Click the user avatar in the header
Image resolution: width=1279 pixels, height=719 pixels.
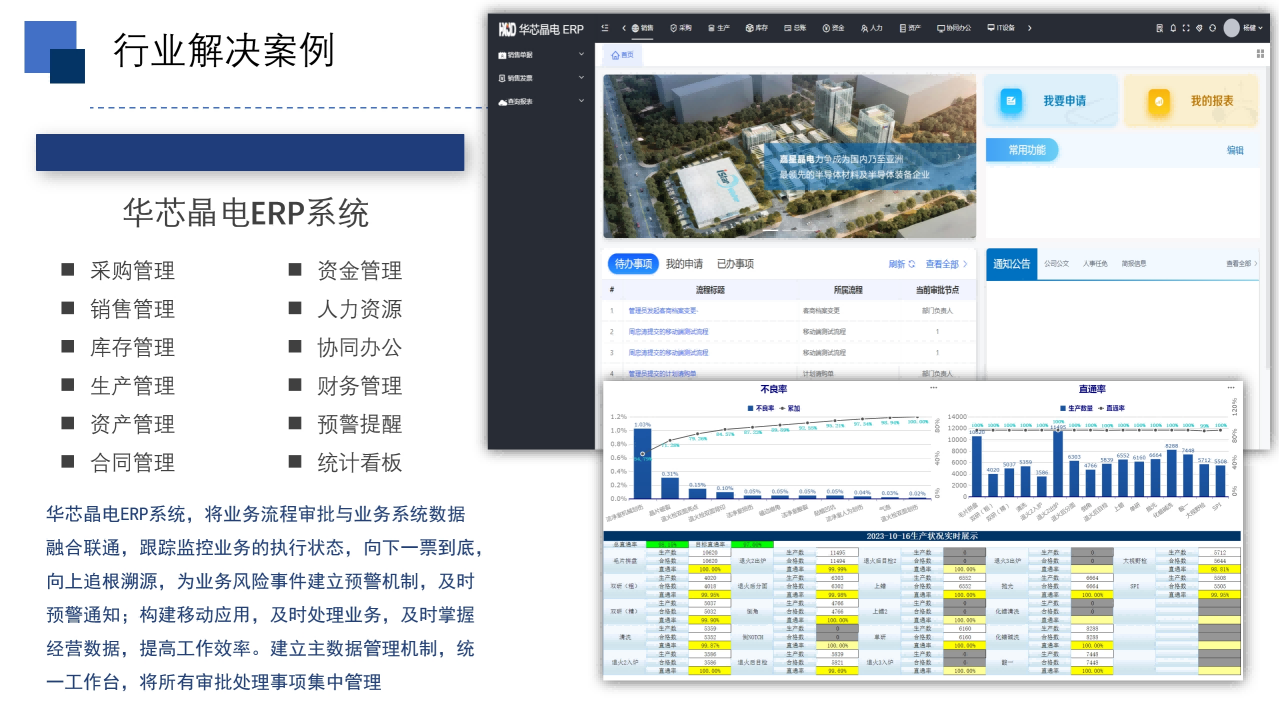point(1231,28)
